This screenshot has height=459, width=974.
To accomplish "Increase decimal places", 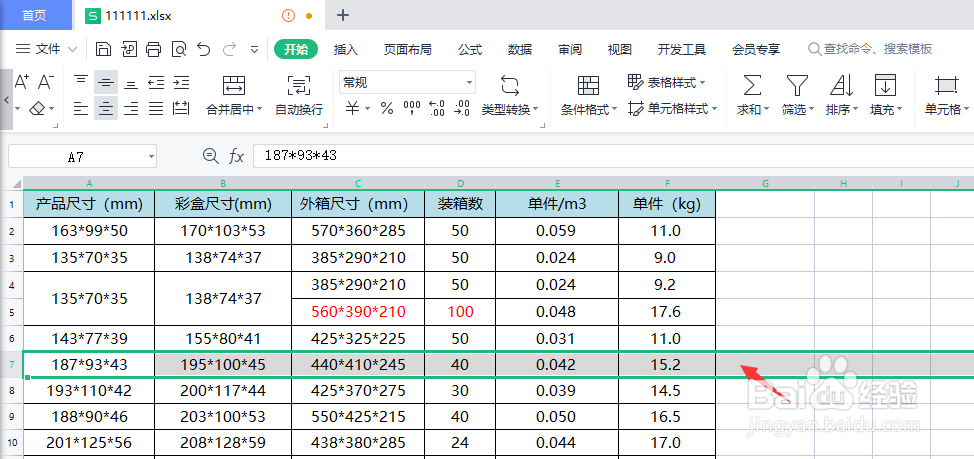I will tap(437, 109).
